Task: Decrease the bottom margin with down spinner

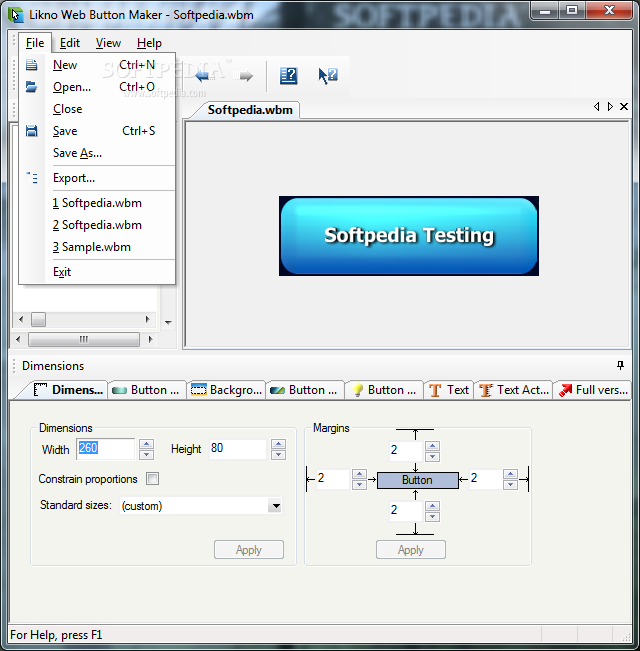Action: (432, 516)
